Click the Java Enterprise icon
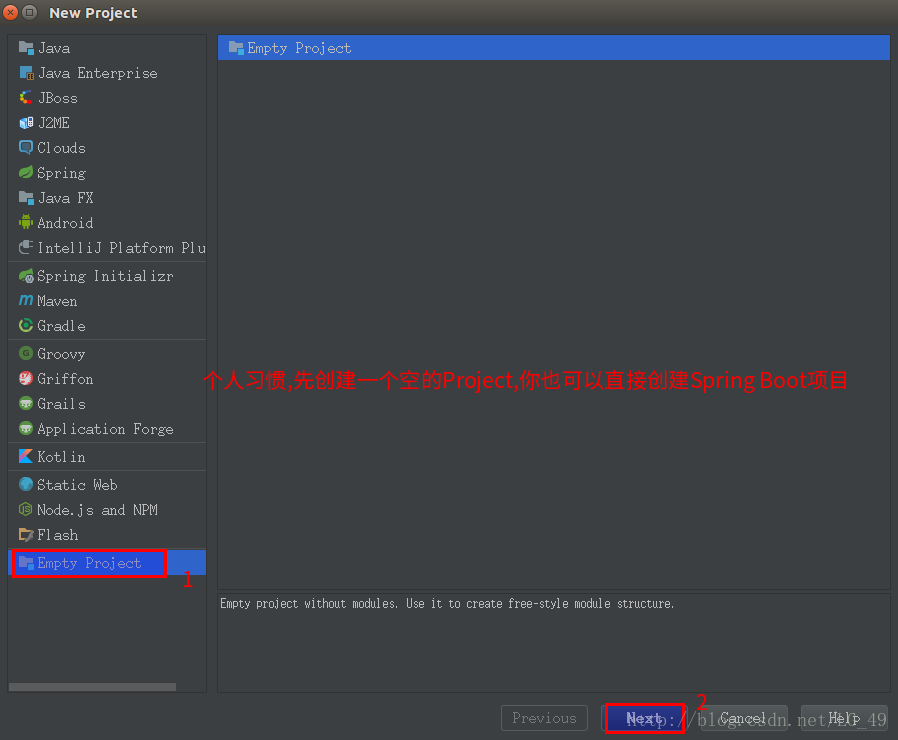This screenshot has height=740, width=898. coord(26,73)
